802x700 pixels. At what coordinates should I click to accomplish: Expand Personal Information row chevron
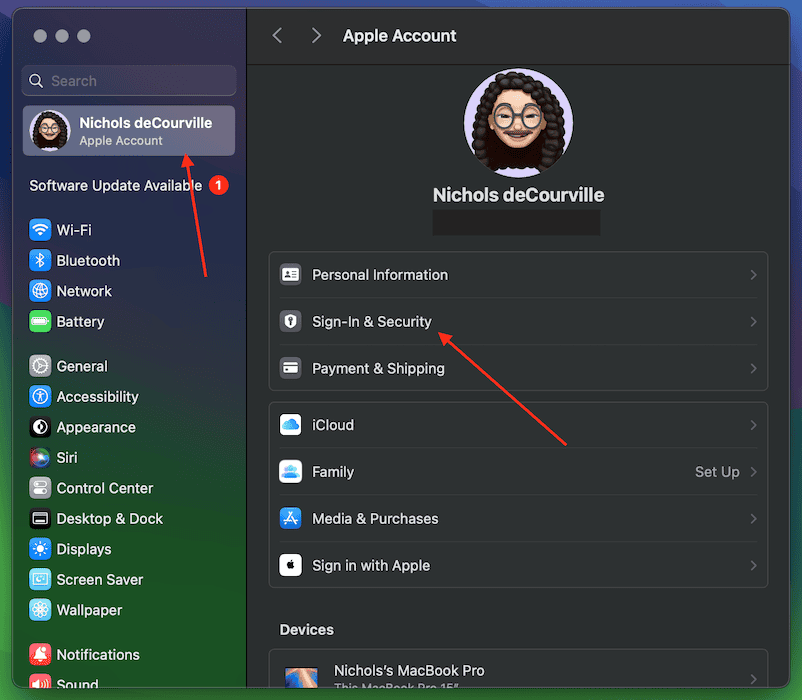coord(753,275)
